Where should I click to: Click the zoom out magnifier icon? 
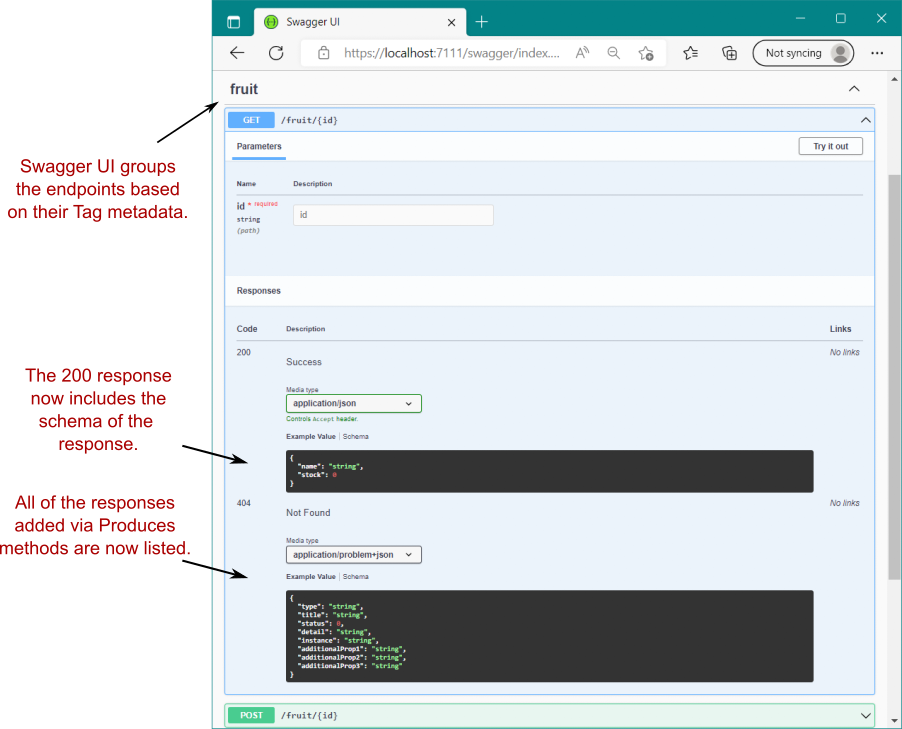(x=614, y=53)
